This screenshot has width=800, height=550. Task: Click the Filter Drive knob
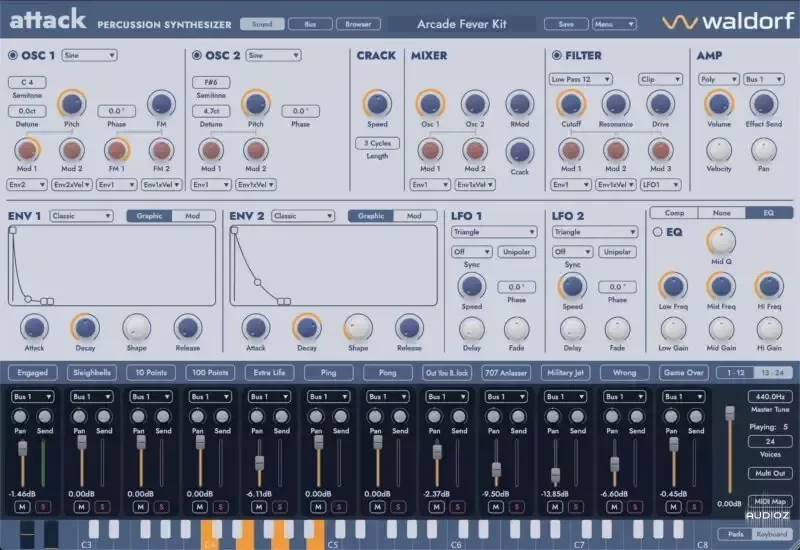(660, 104)
